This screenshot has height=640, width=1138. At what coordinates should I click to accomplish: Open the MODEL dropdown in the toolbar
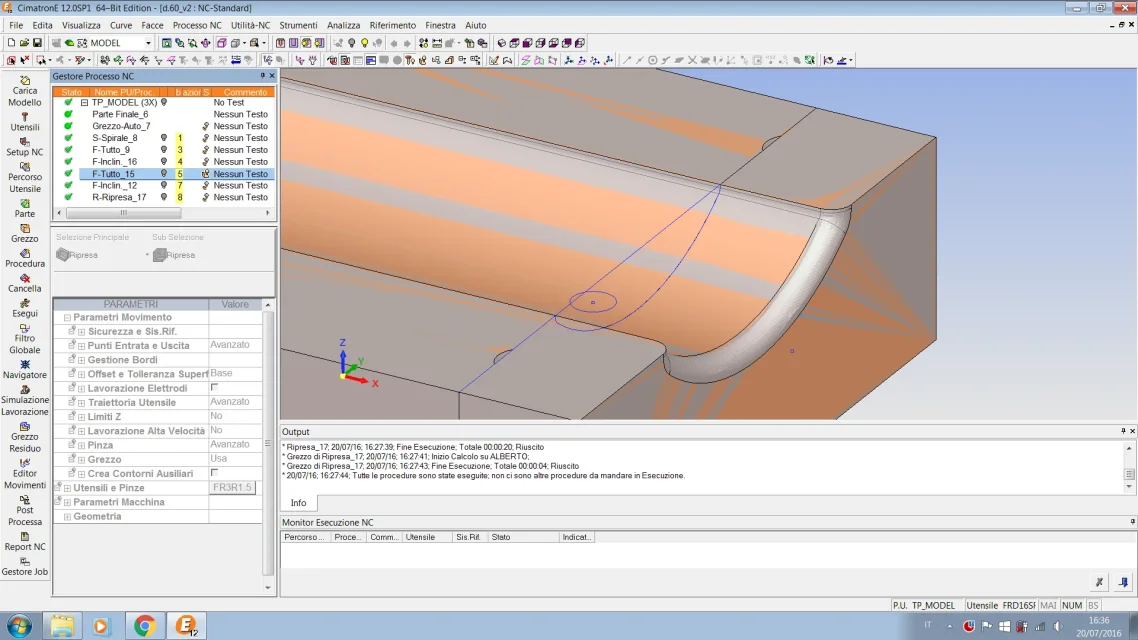point(148,43)
